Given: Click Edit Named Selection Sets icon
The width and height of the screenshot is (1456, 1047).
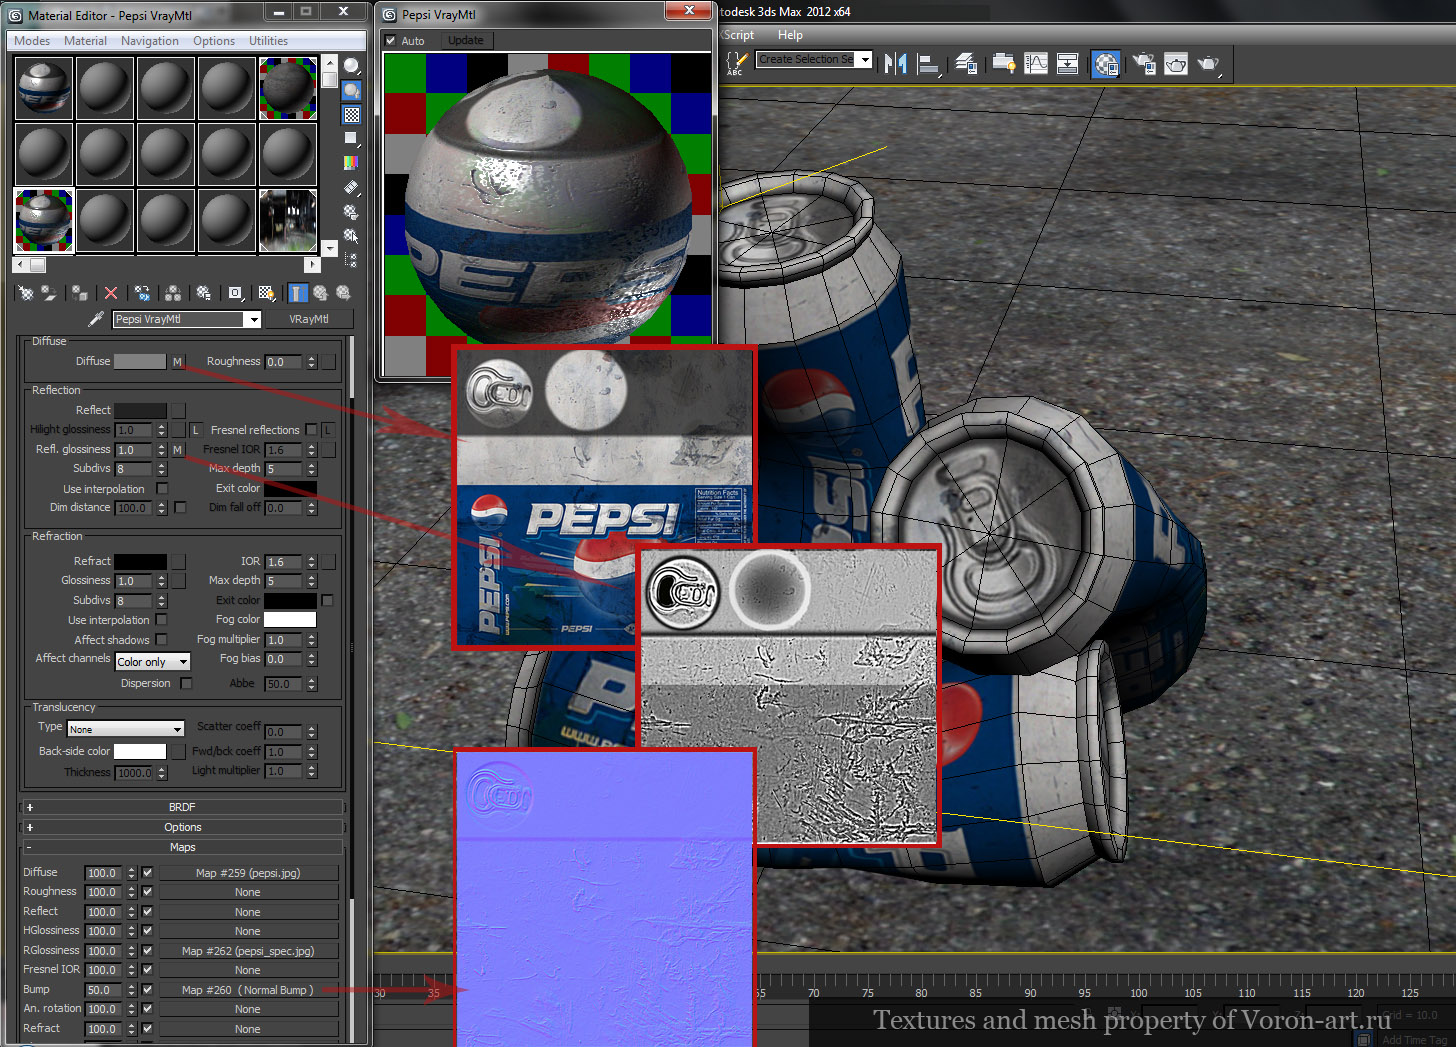Looking at the screenshot, I should (x=736, y=64).
